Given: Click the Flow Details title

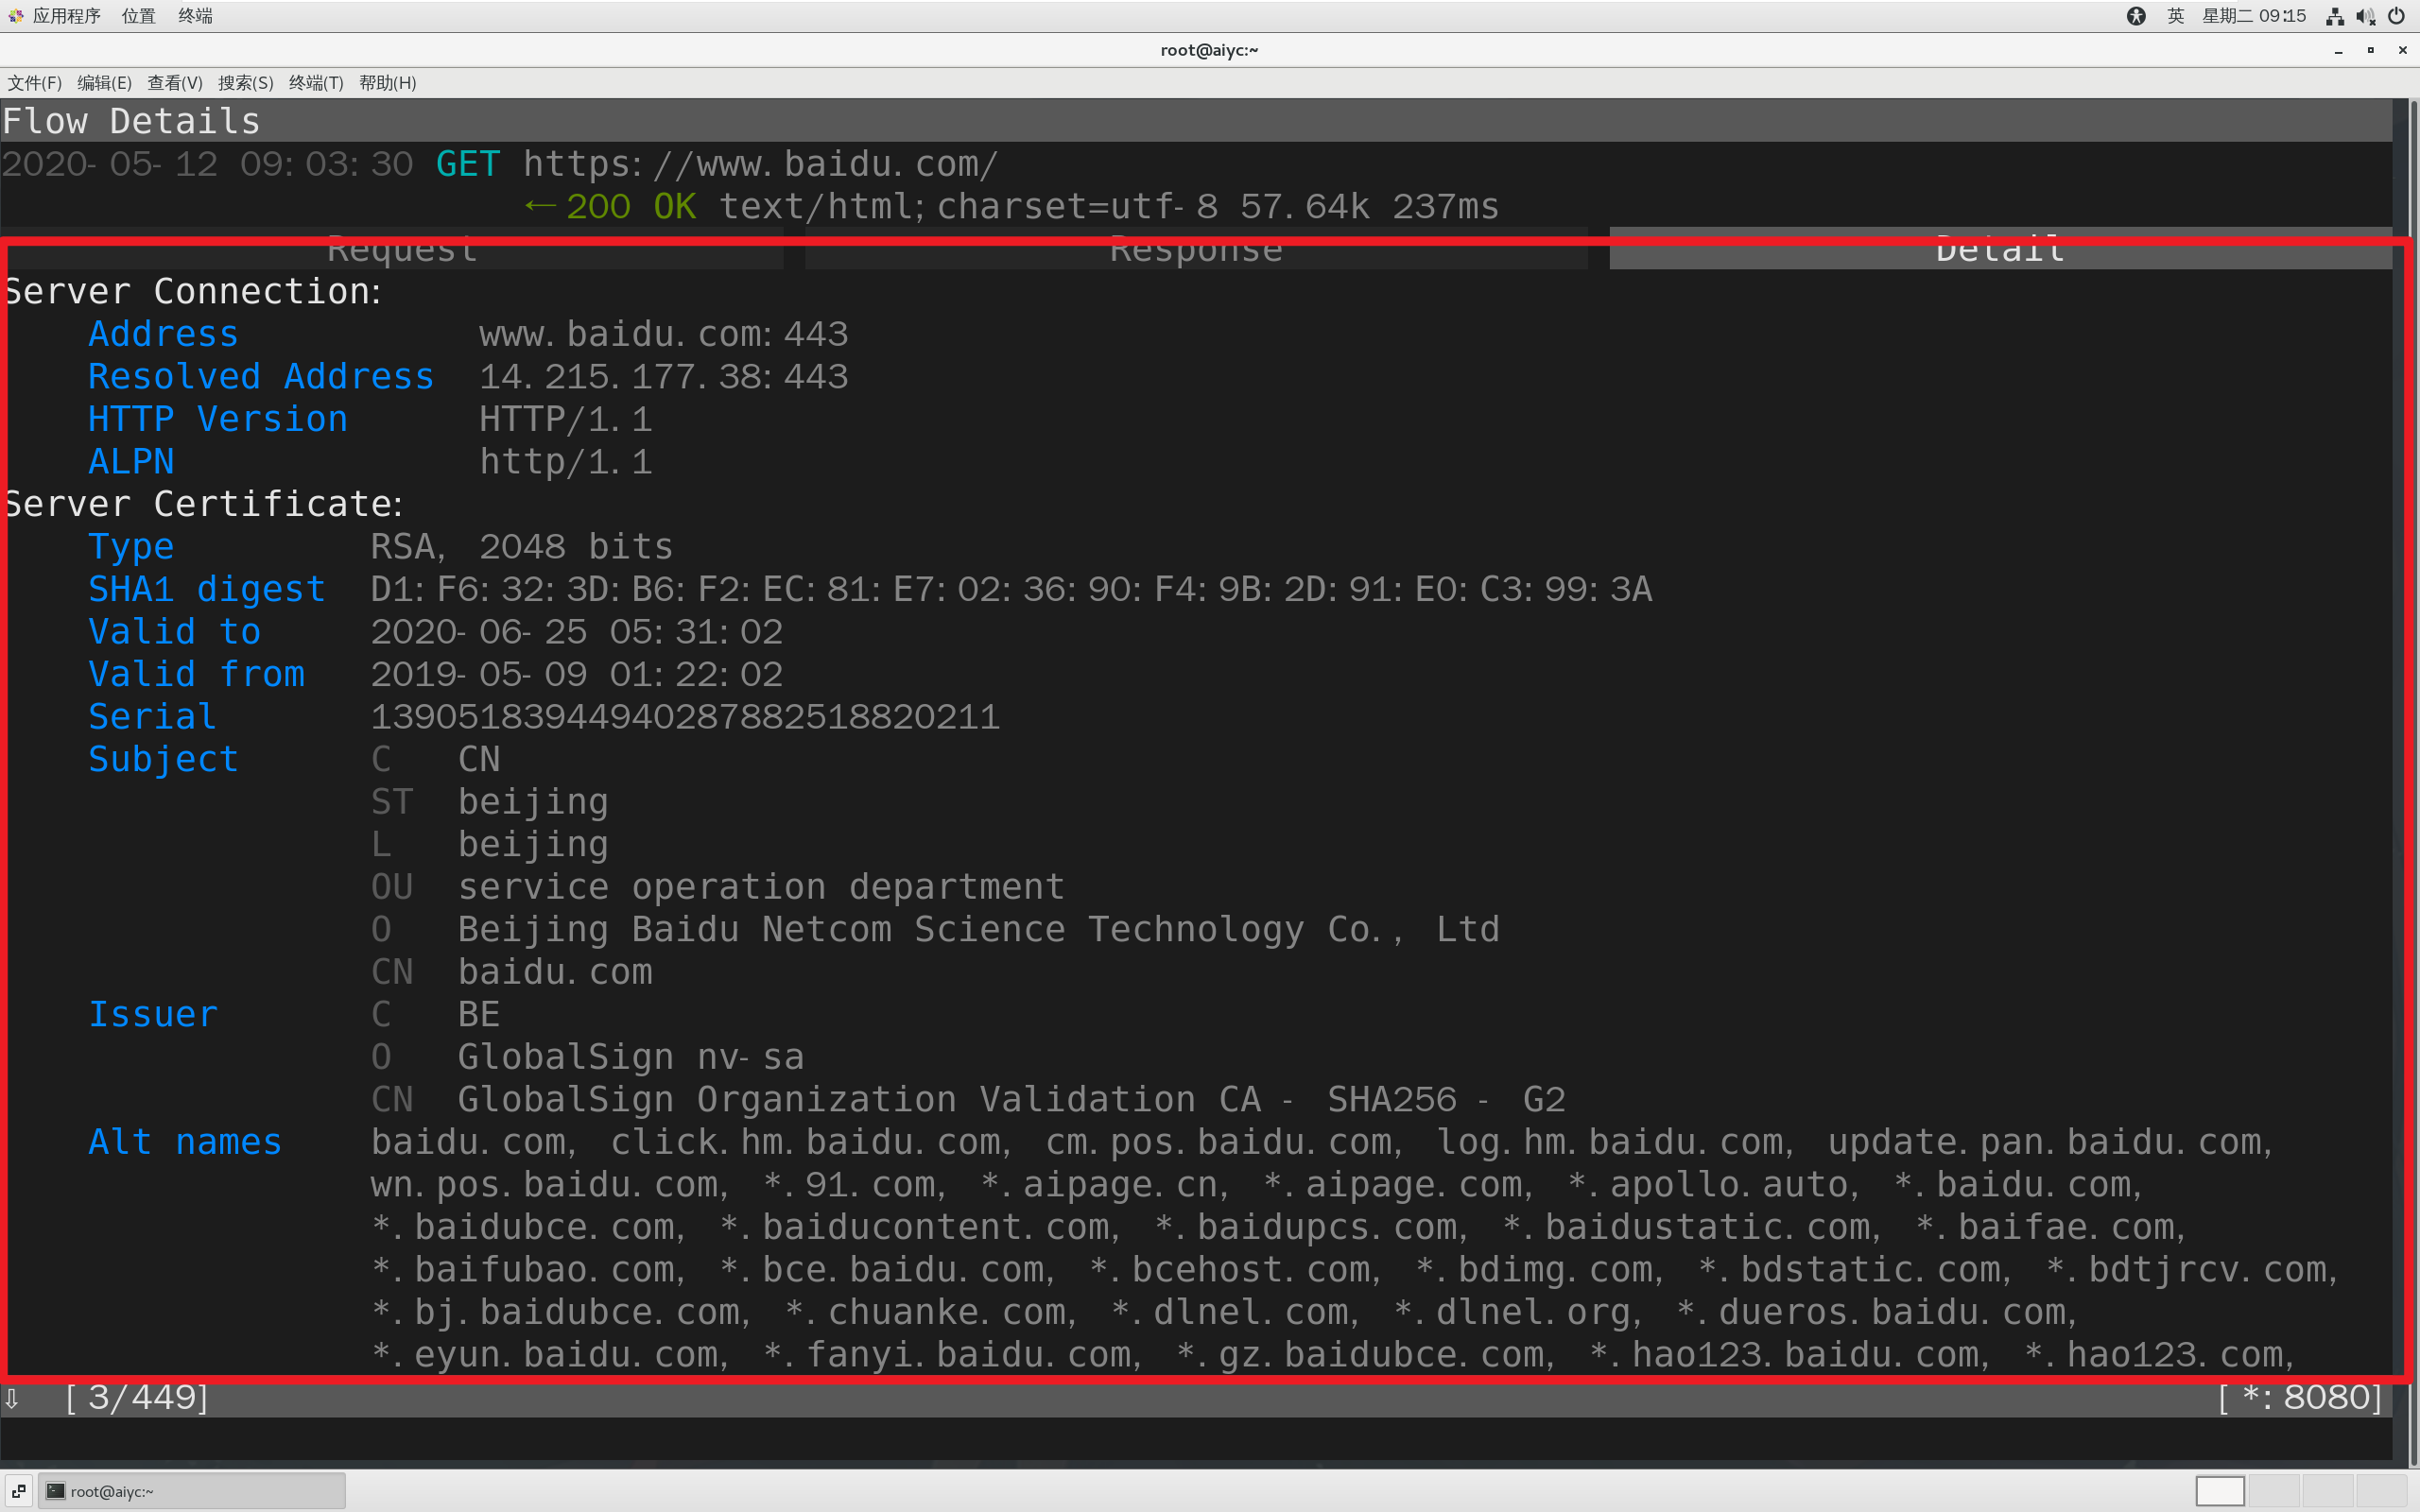Looking at the screenshot, I should click(x=131, y=121).
